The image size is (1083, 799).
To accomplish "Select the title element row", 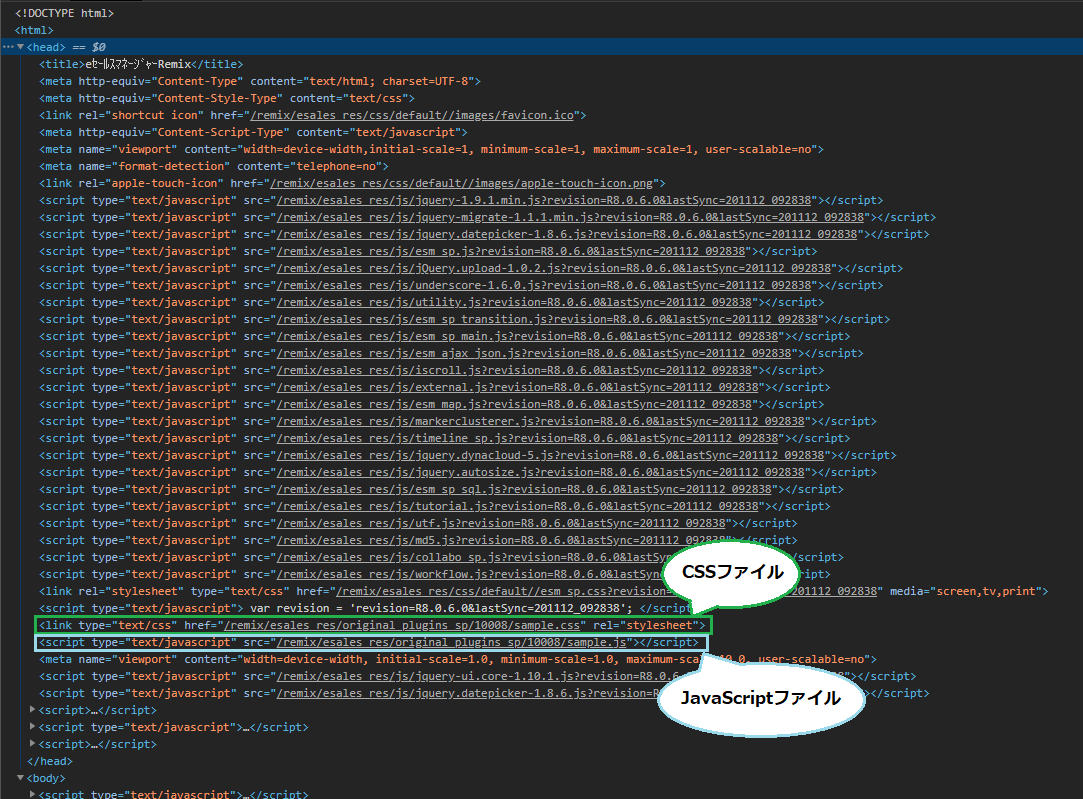I will (141, 64).
